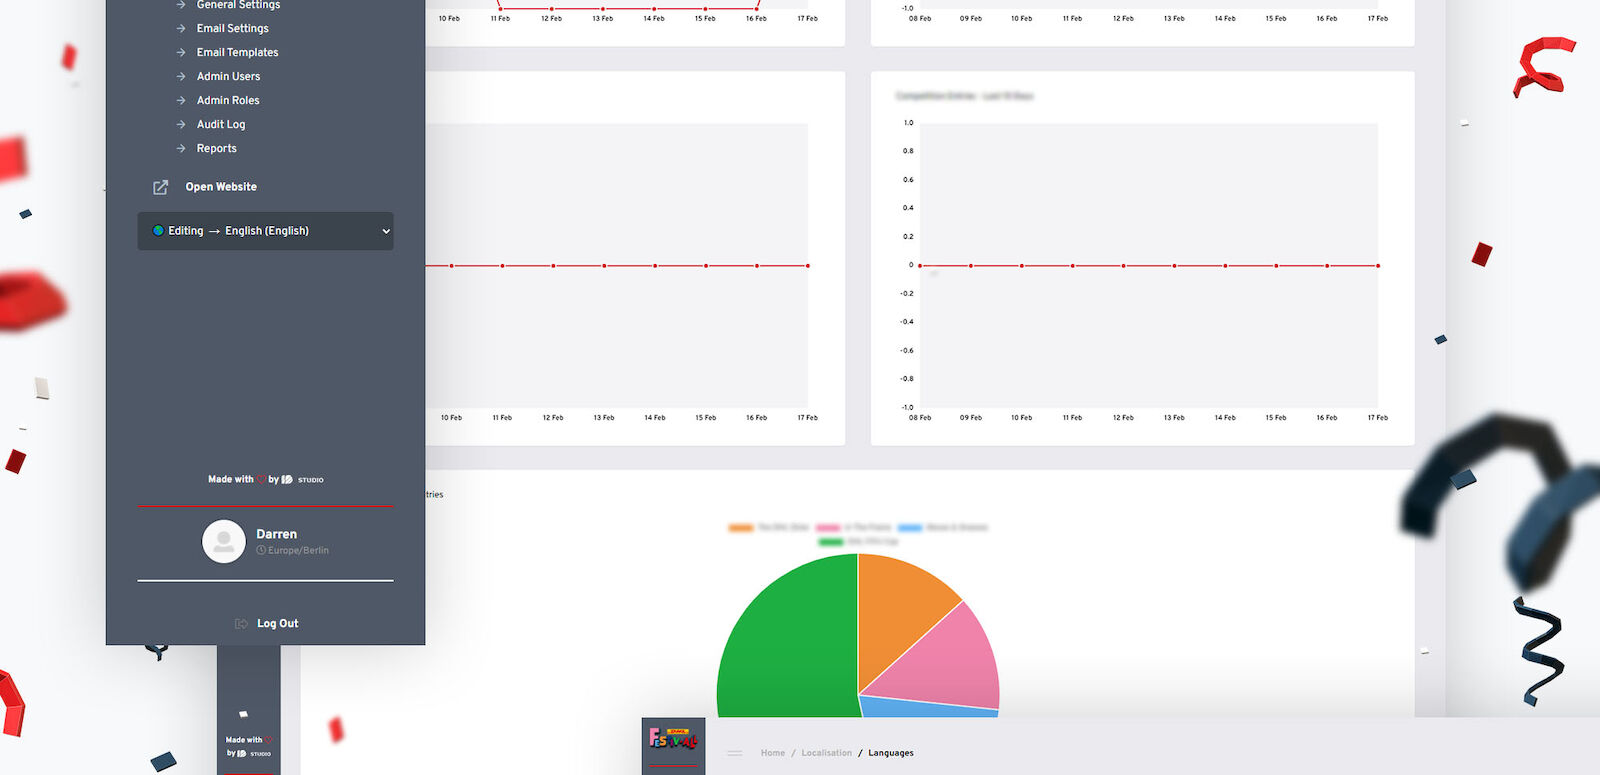Click the Log Out arrow icon
This screenshot has height=775, width=1600.
(241, 624)
